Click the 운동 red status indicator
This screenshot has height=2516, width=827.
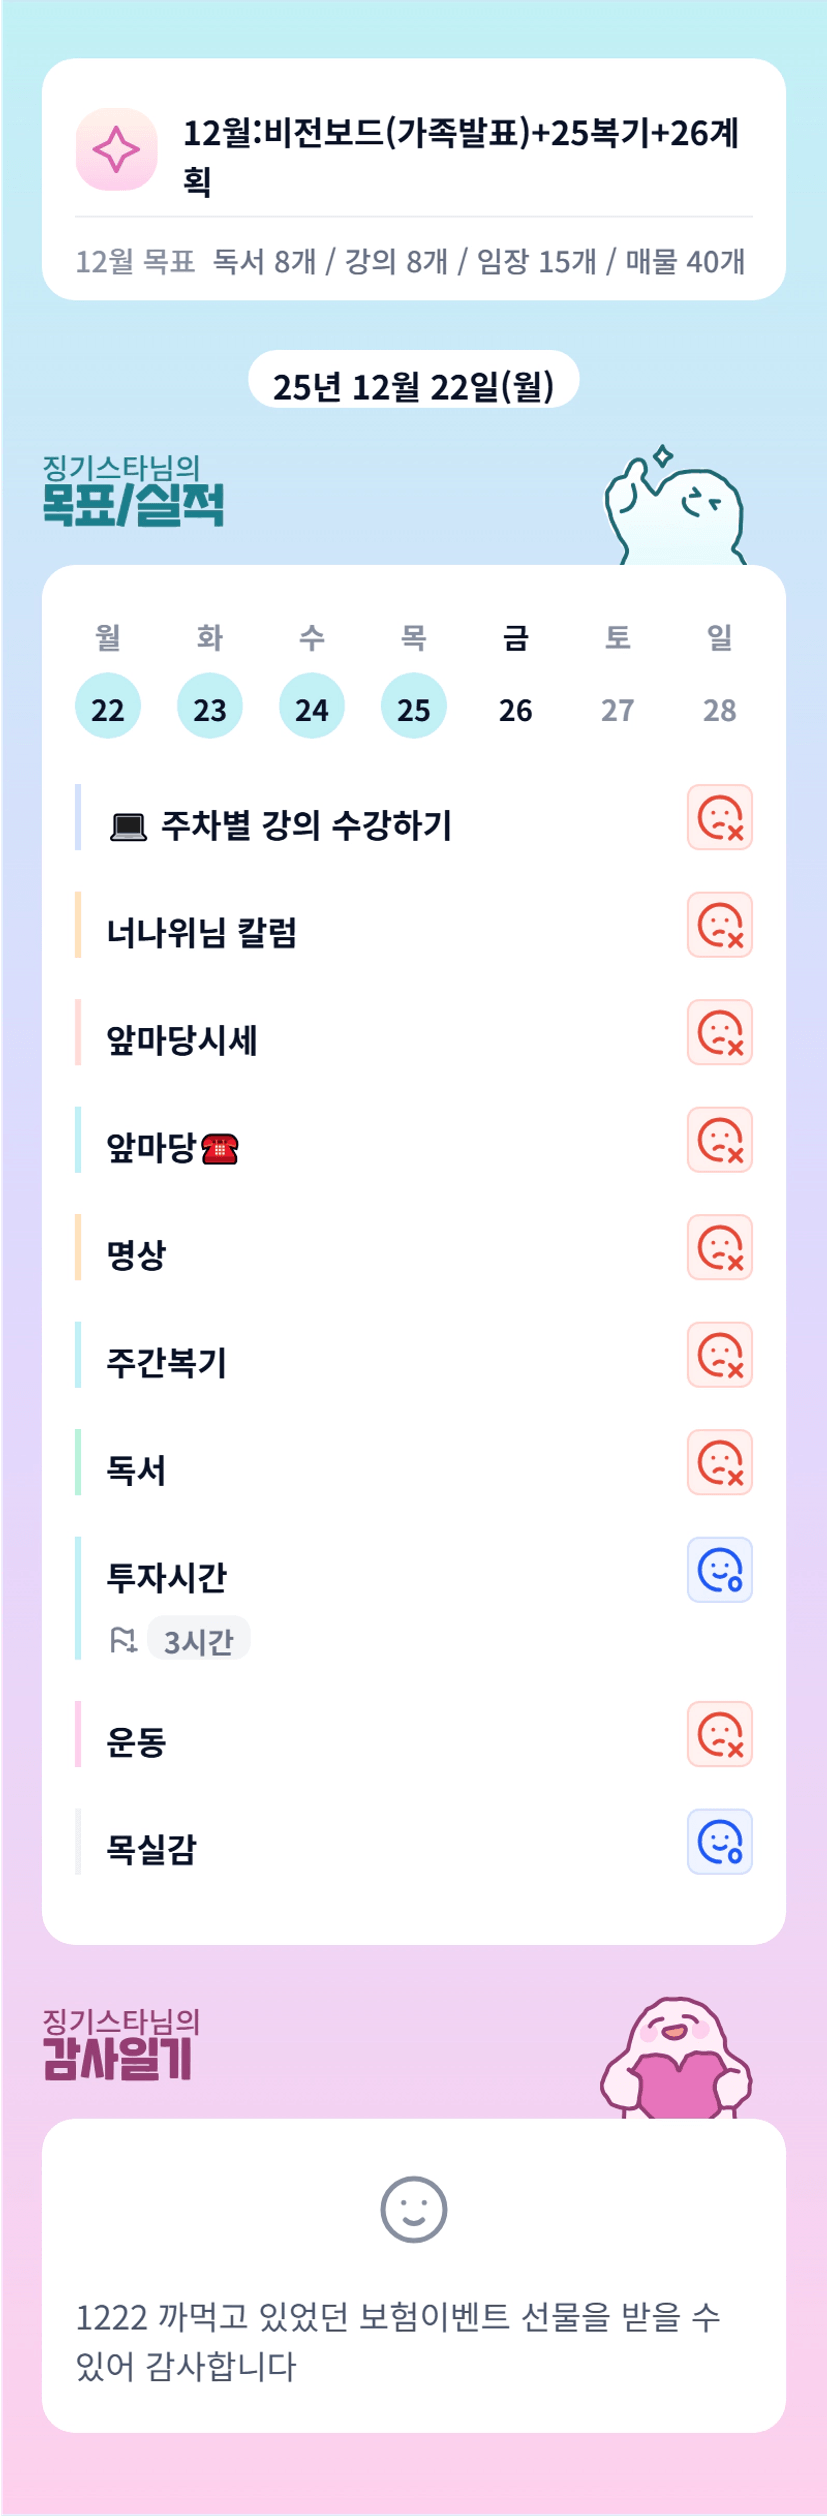(719, 1734)
